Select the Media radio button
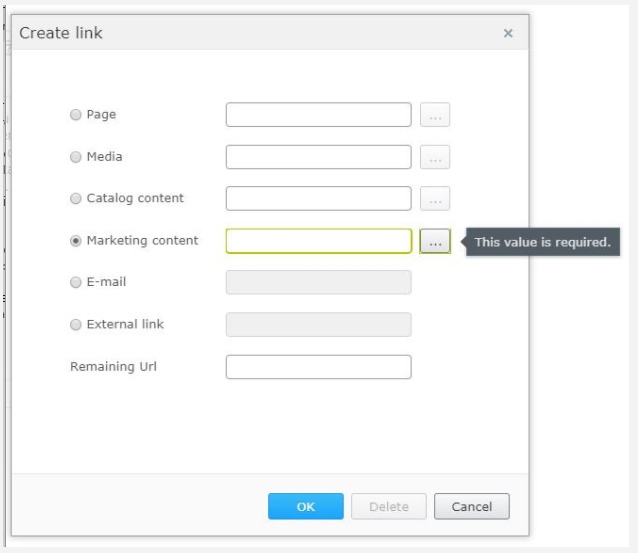638x553 pixels. (76, 157)
